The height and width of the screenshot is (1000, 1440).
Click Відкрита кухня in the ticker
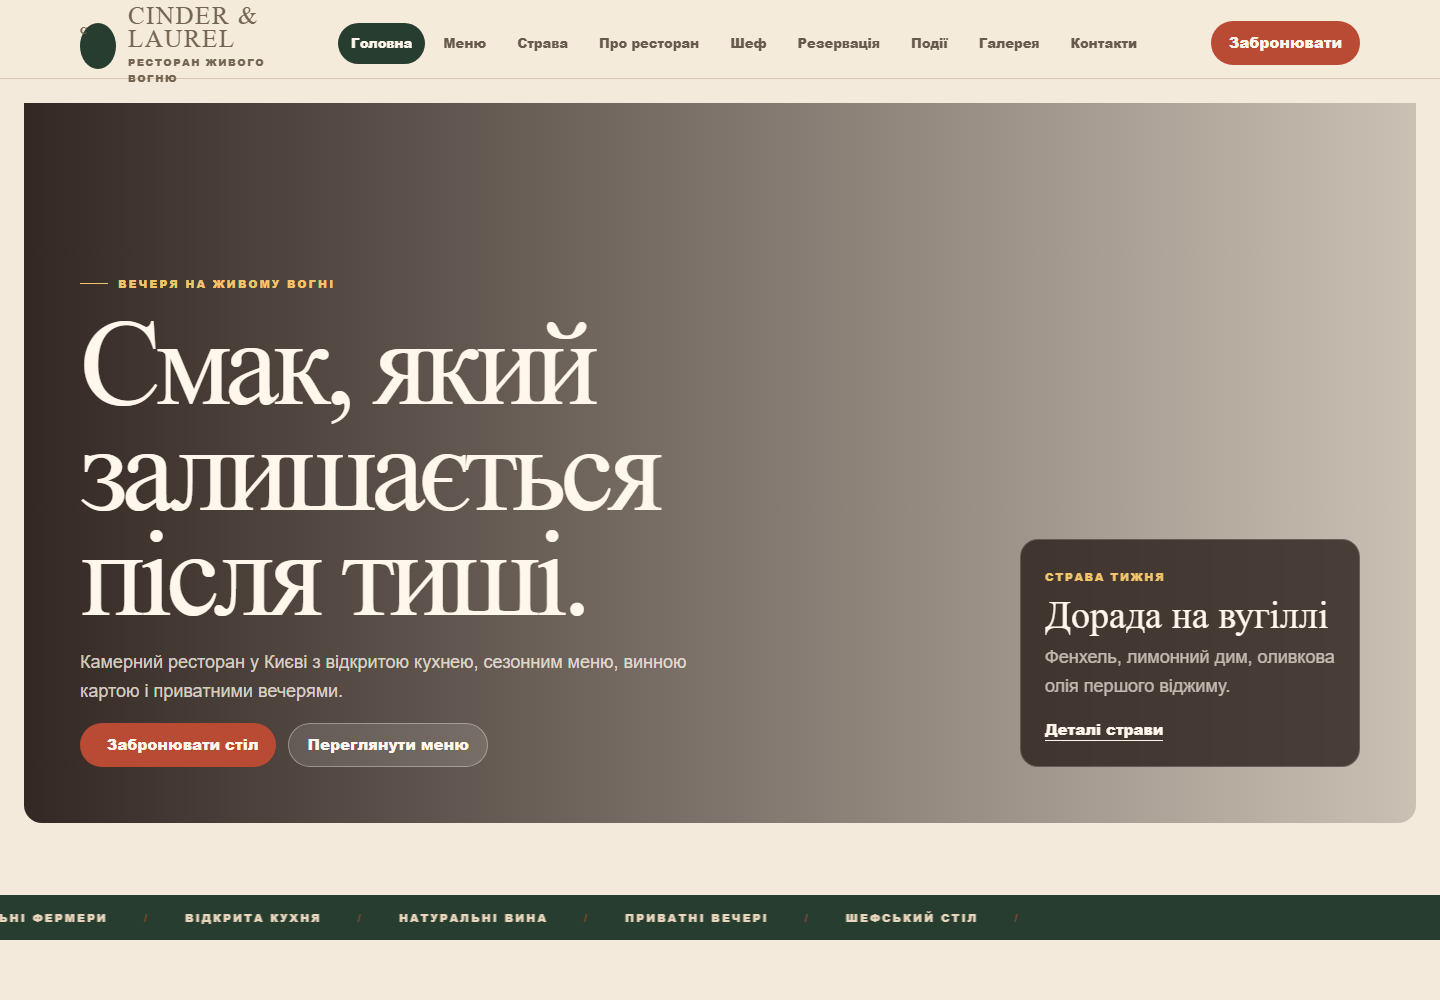pos(253,918)
